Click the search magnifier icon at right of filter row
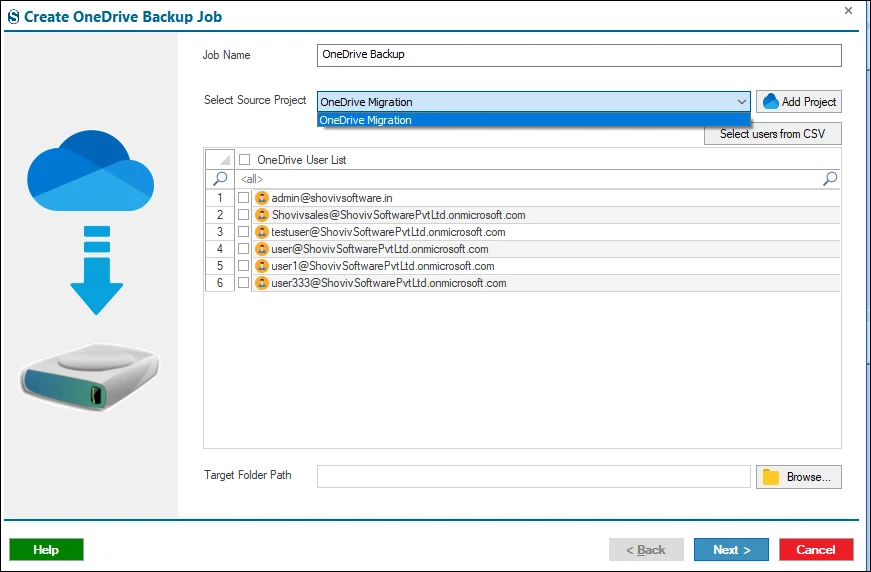The width and height of the screenshot is (871, 572). 830,178
